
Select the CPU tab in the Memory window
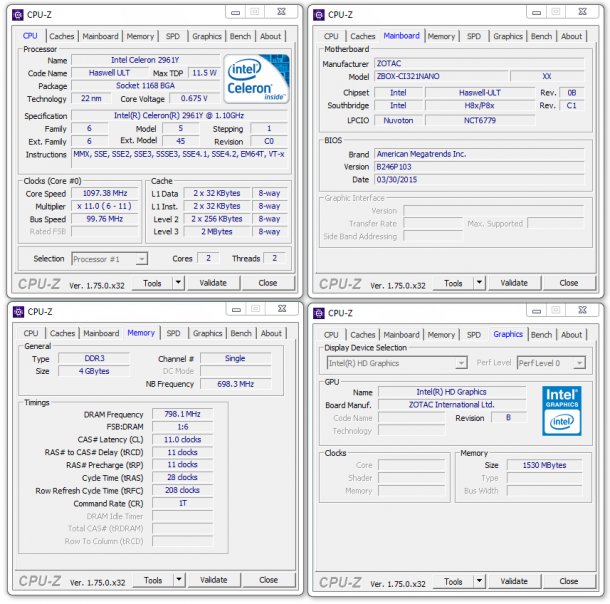coord(31,333)
